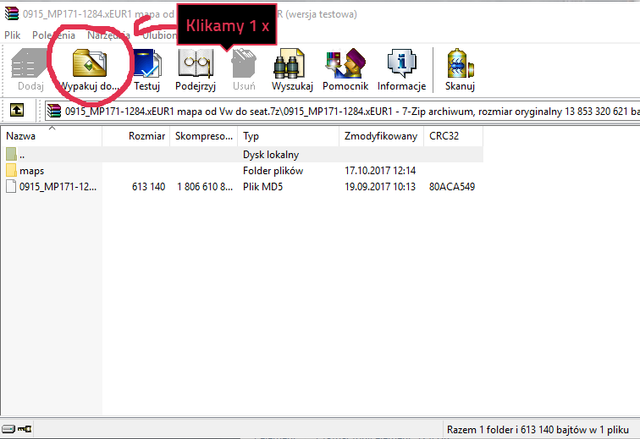This screenshot has width=640, height=439.
Task: Click Wypakuj do... extract icon
Action: 90,63
